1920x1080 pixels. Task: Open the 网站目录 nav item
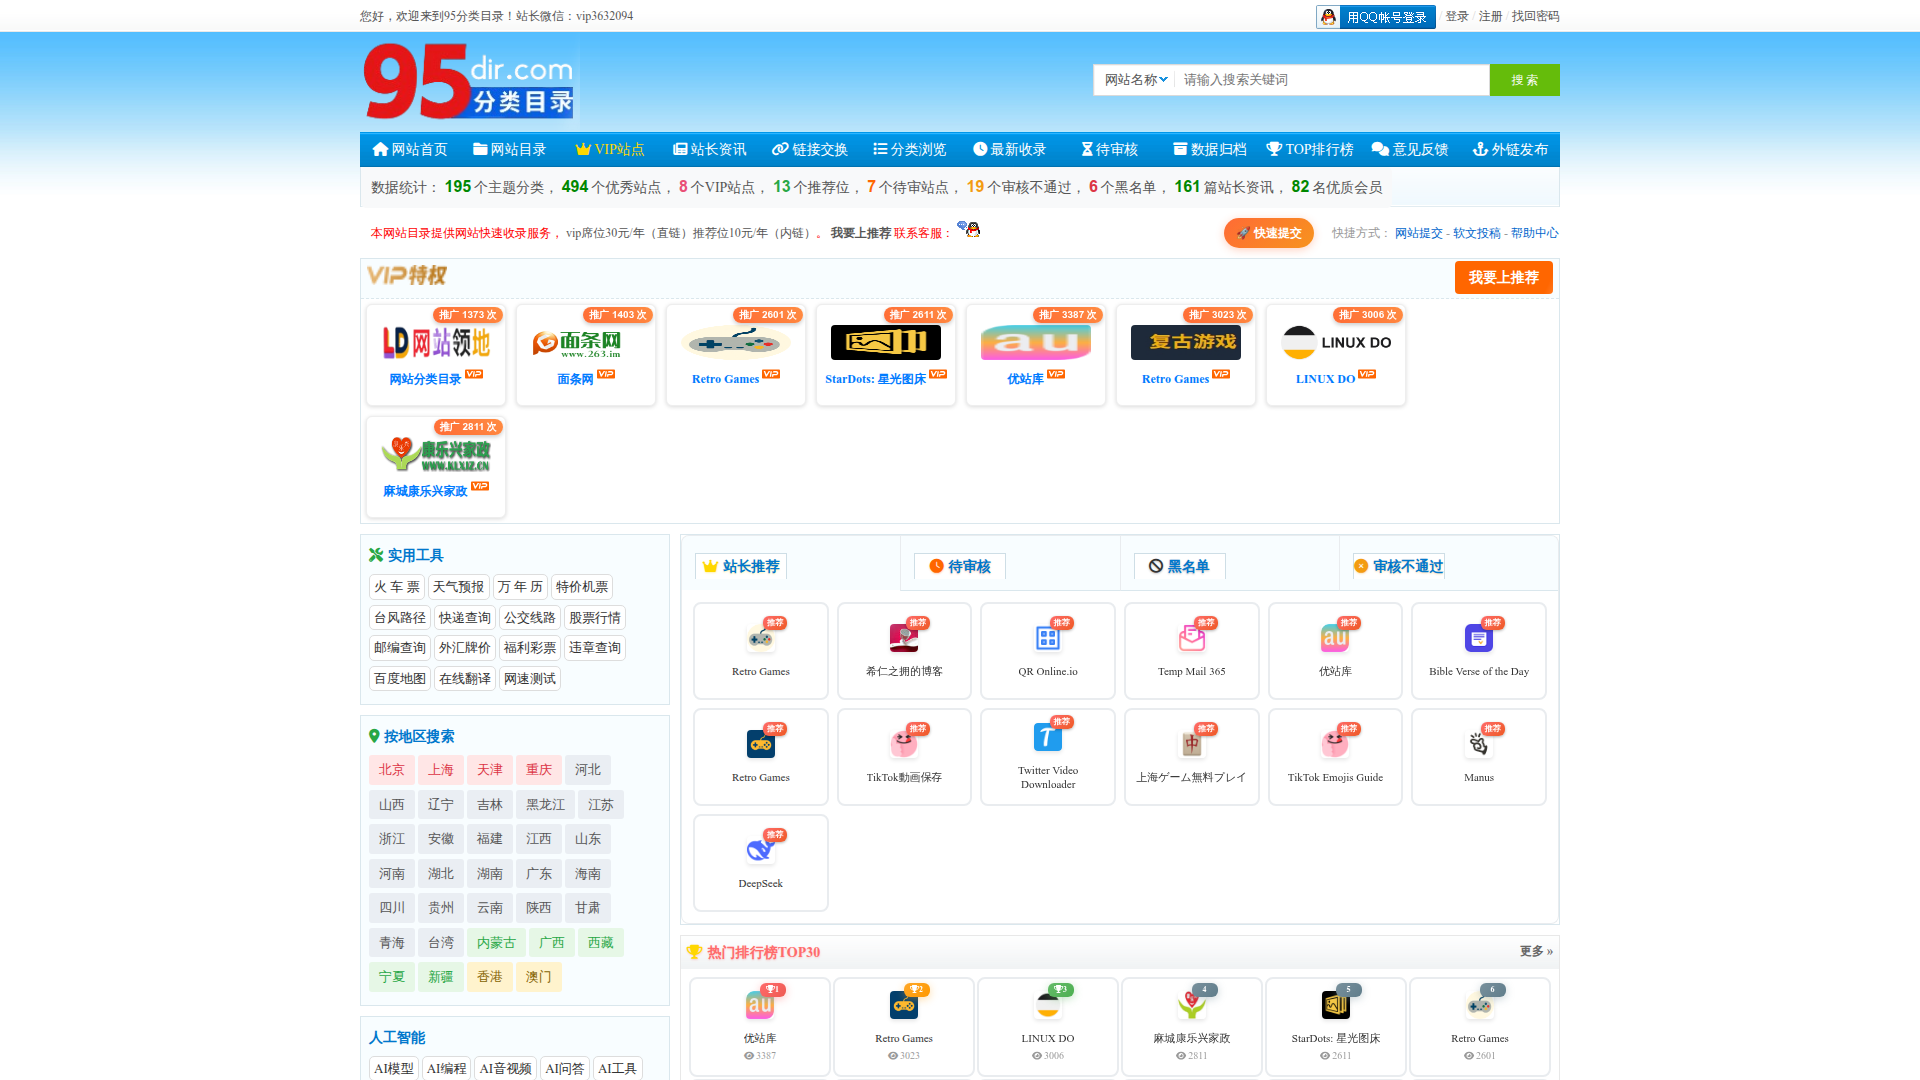[x=509, y=149]
